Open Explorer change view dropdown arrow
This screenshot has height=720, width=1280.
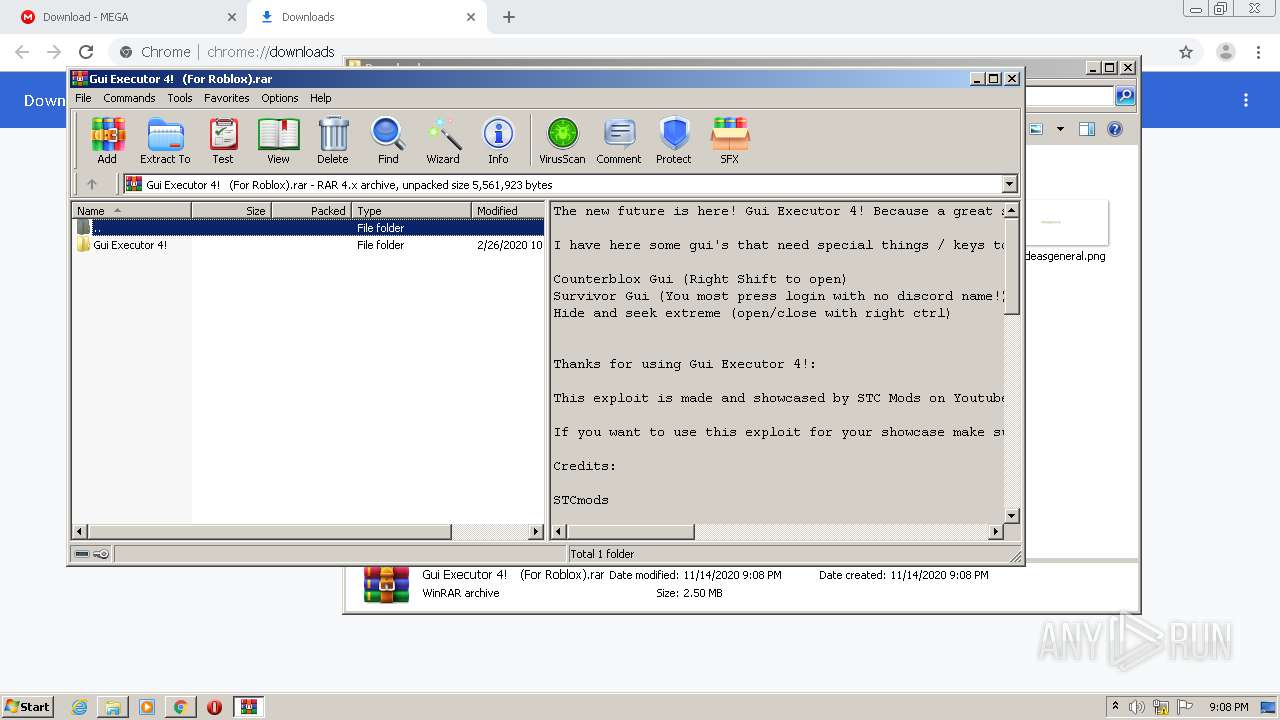tap(1060, 129)
